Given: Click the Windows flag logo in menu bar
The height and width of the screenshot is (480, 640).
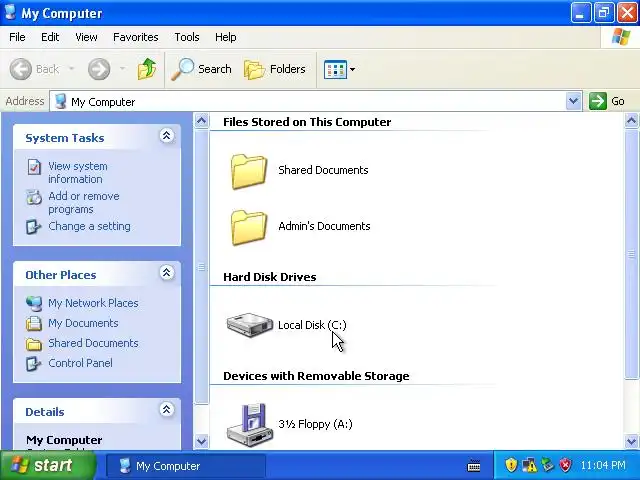Looking at the screenshot, I should pyautogui.click(x=621, y=37).
